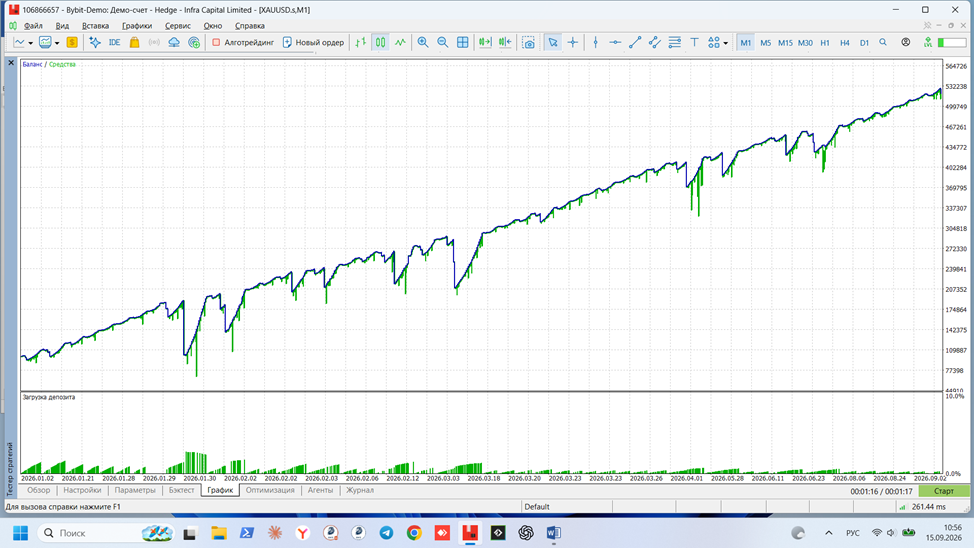Show hidden system tray icons chevron
Image resolution: width=974 pixels, height=548 pixels.
click(829, 533)
